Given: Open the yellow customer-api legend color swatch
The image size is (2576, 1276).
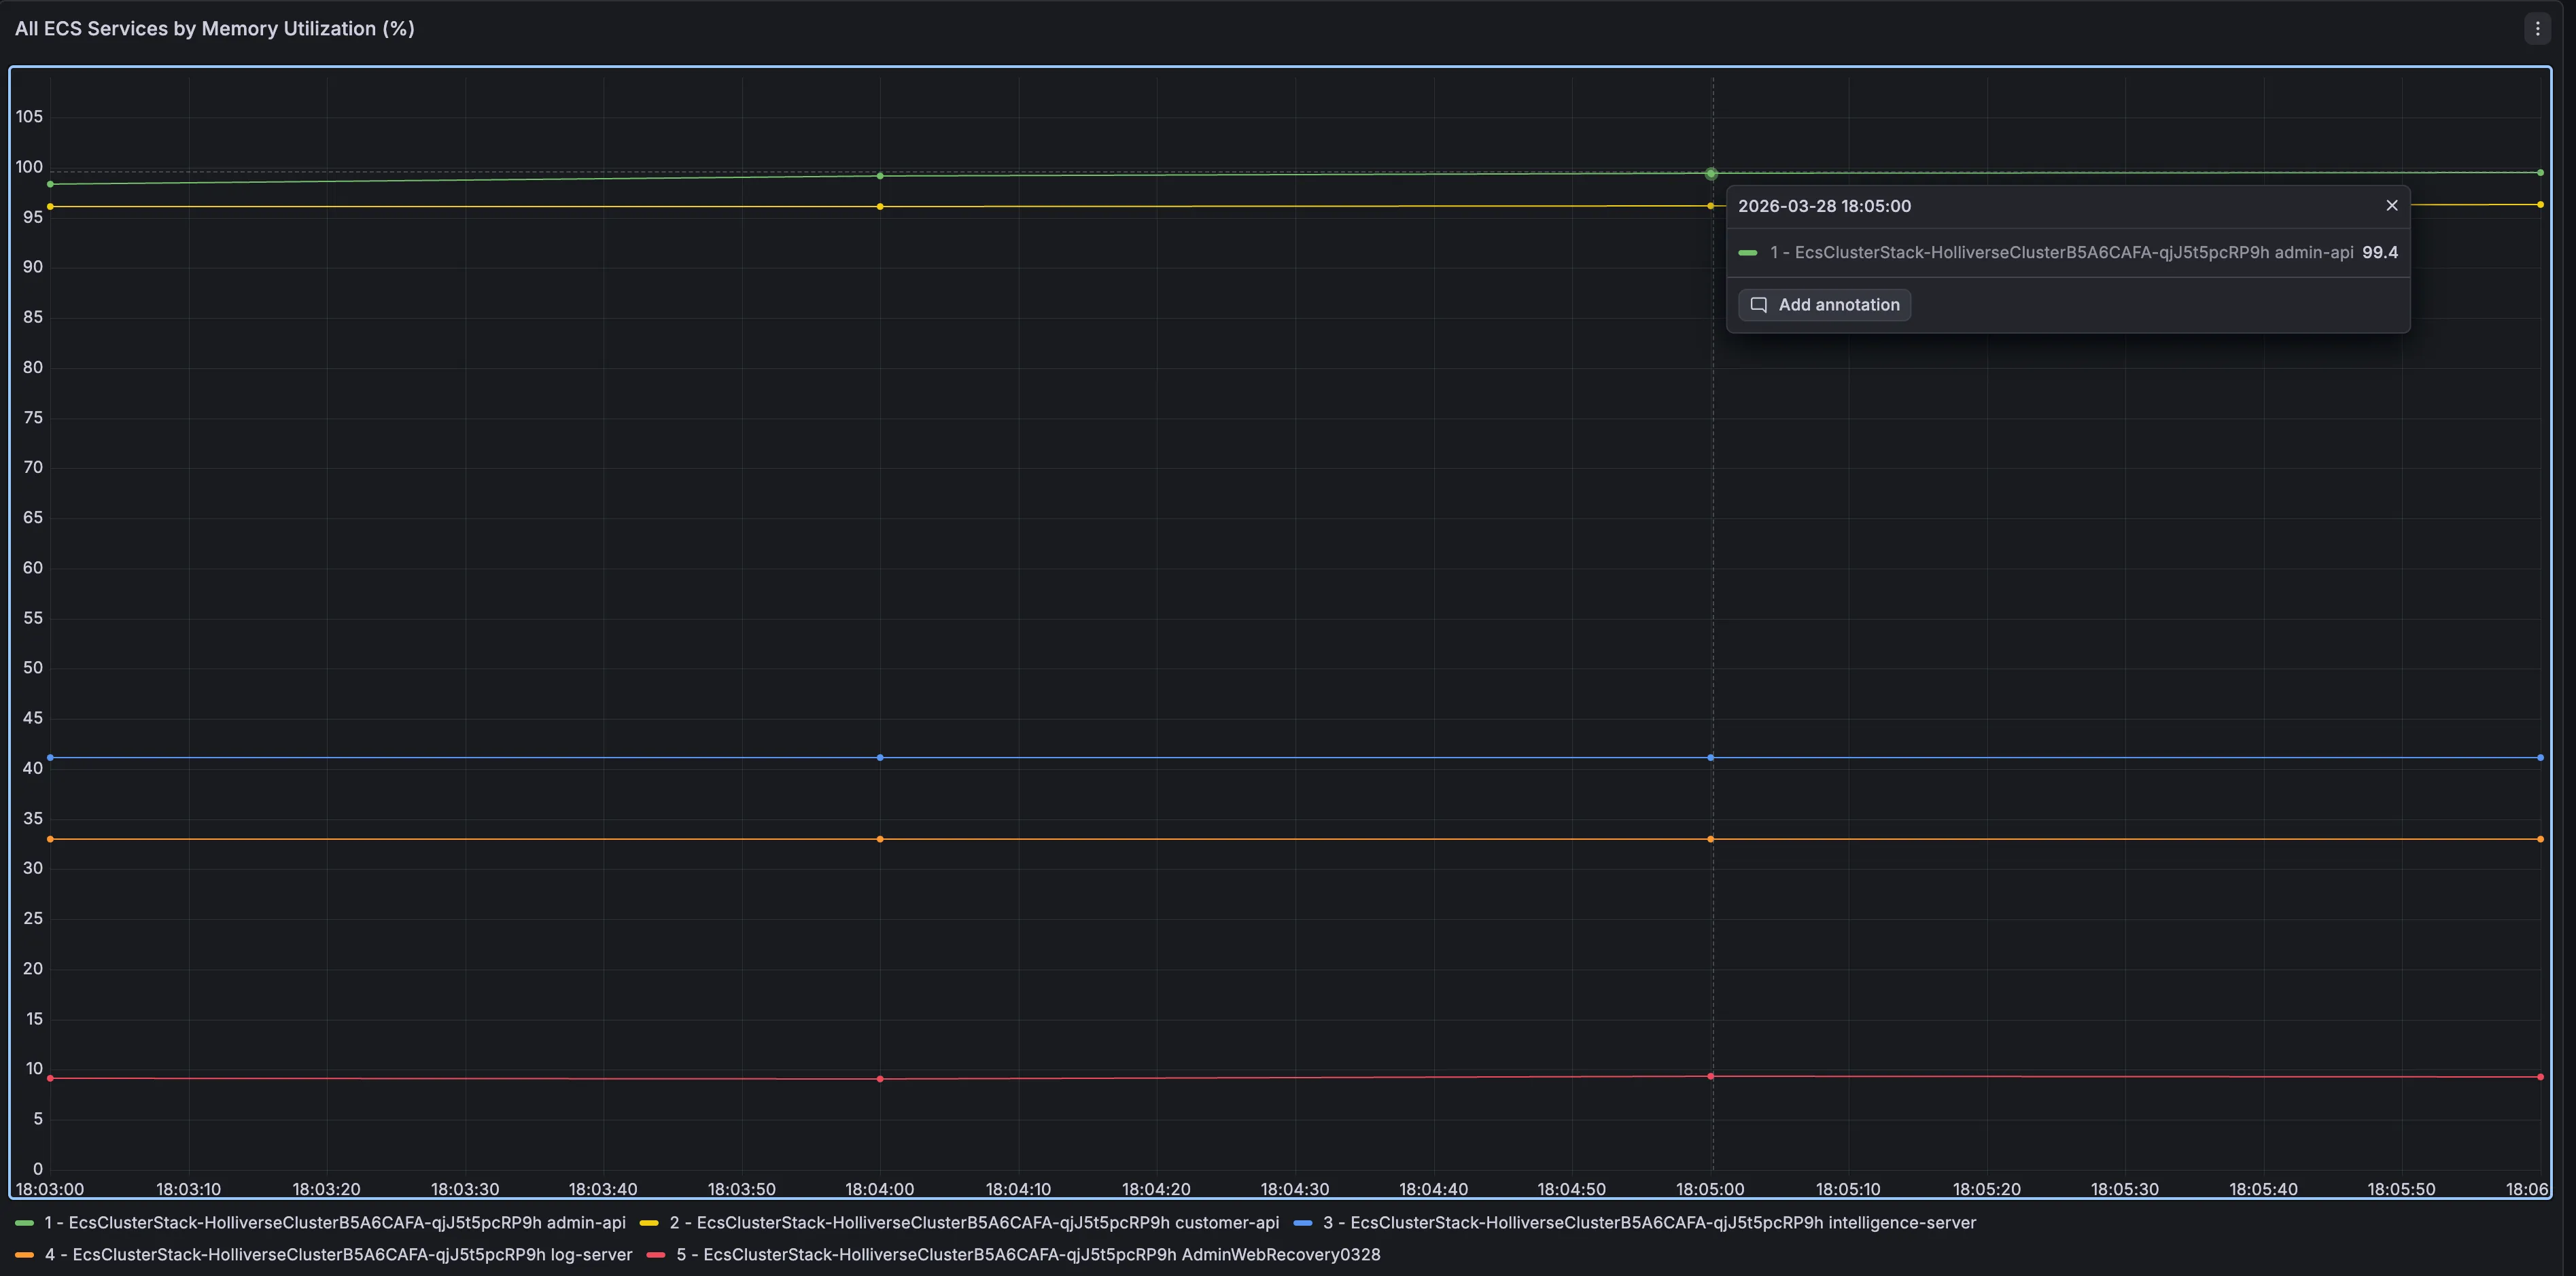Looking at the screenshot, I should click(649, 1223).
